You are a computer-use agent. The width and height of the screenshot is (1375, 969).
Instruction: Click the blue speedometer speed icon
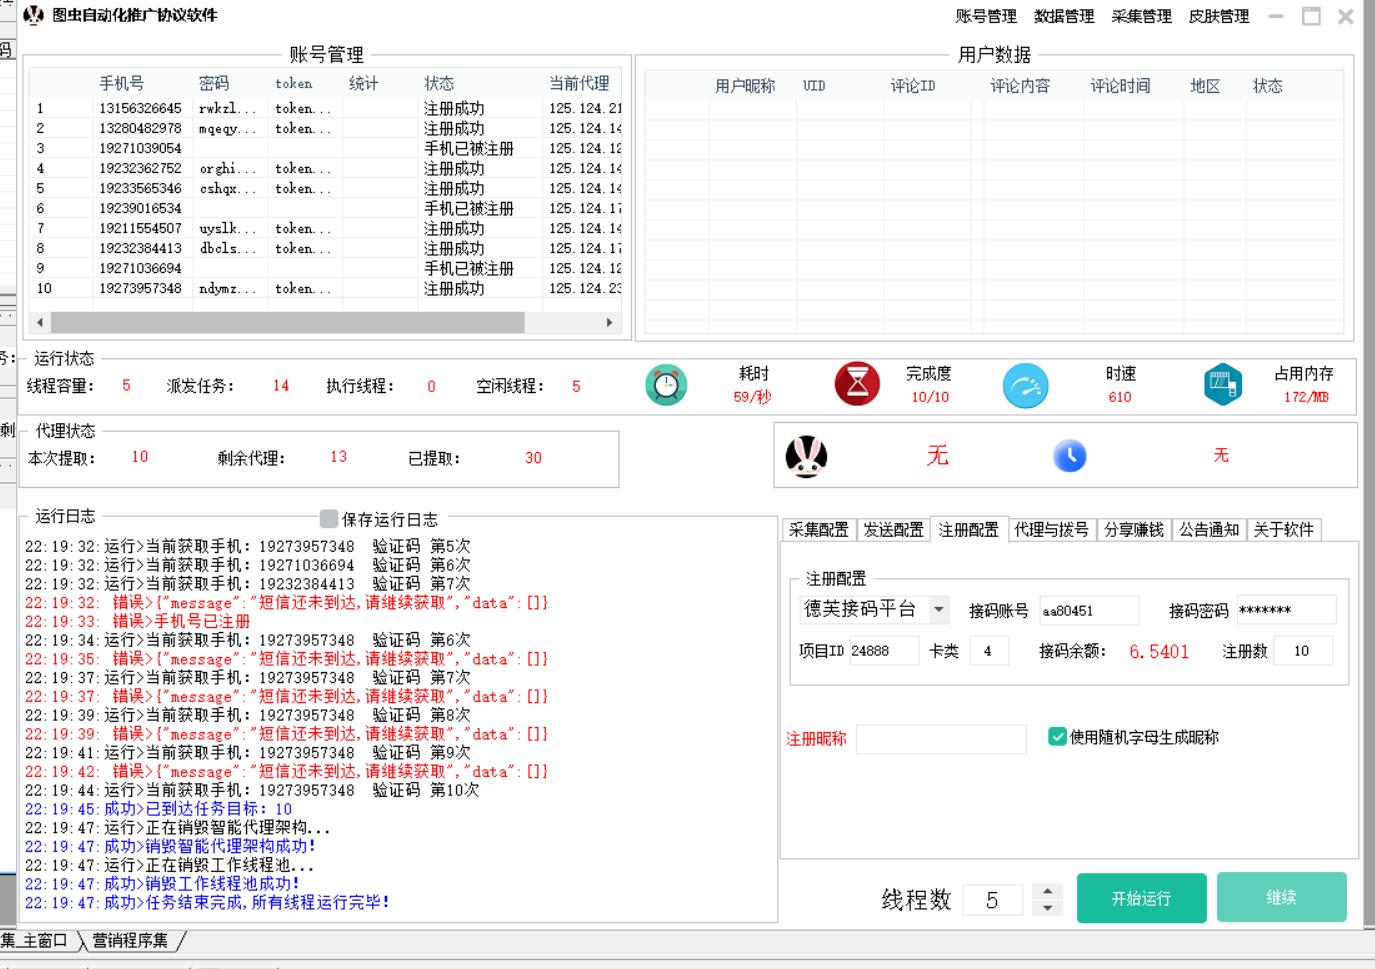[1025, 386]
